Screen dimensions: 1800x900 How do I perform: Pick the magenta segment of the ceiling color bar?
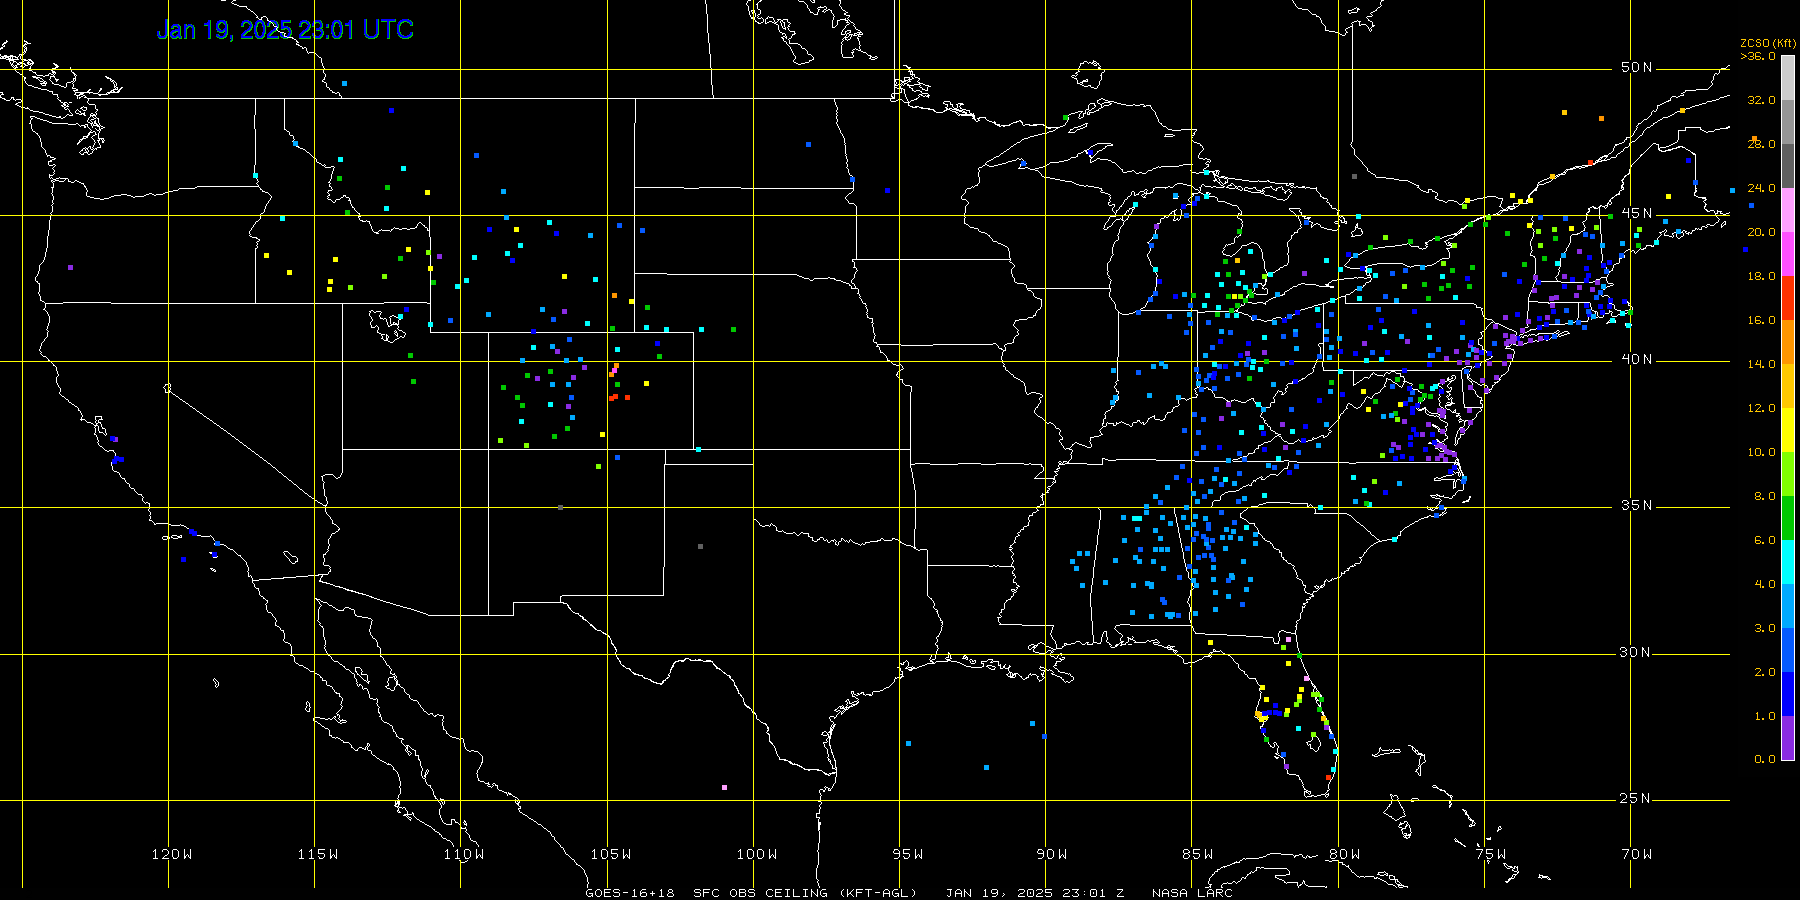[1788, 254]
